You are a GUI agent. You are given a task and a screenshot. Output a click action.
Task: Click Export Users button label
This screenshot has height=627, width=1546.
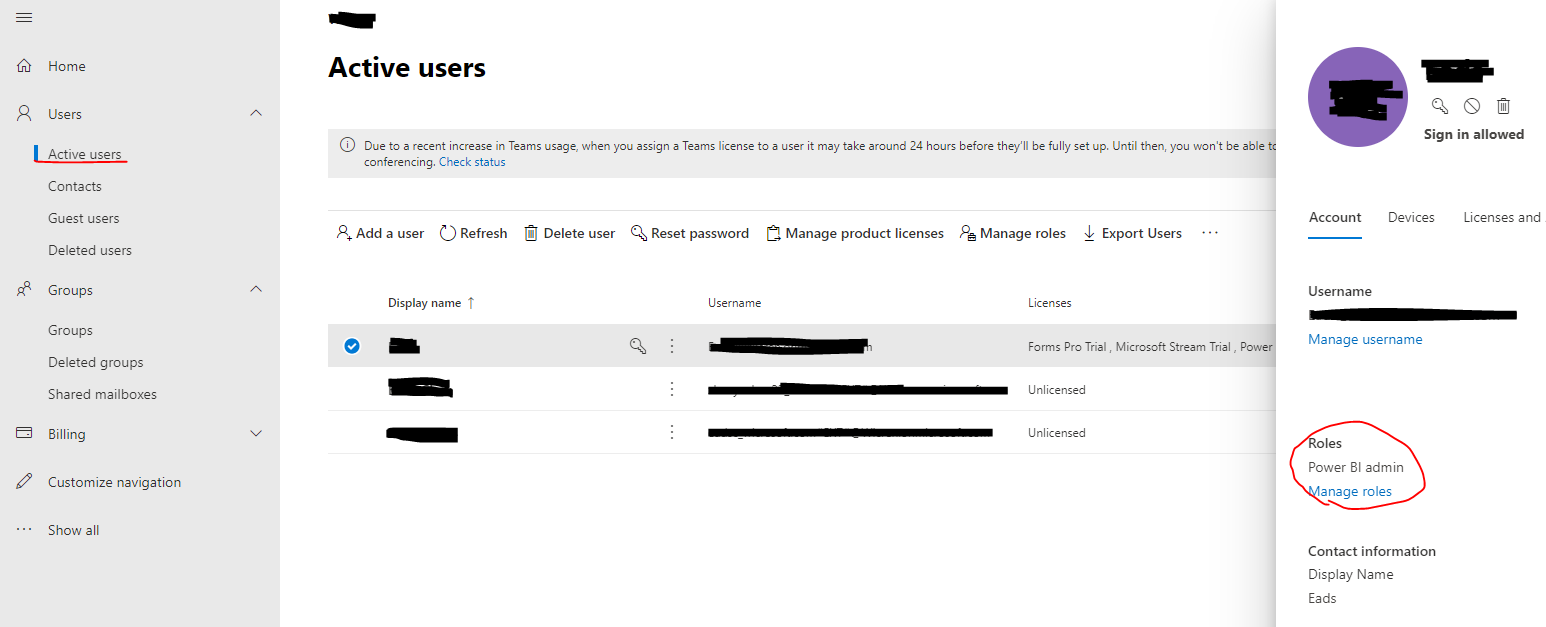tap(1142, 233)
